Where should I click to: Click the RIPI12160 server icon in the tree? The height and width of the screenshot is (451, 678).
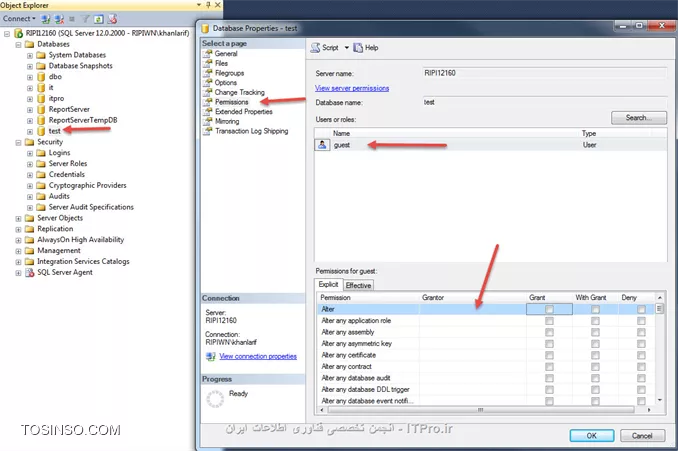tap(19, 33)
